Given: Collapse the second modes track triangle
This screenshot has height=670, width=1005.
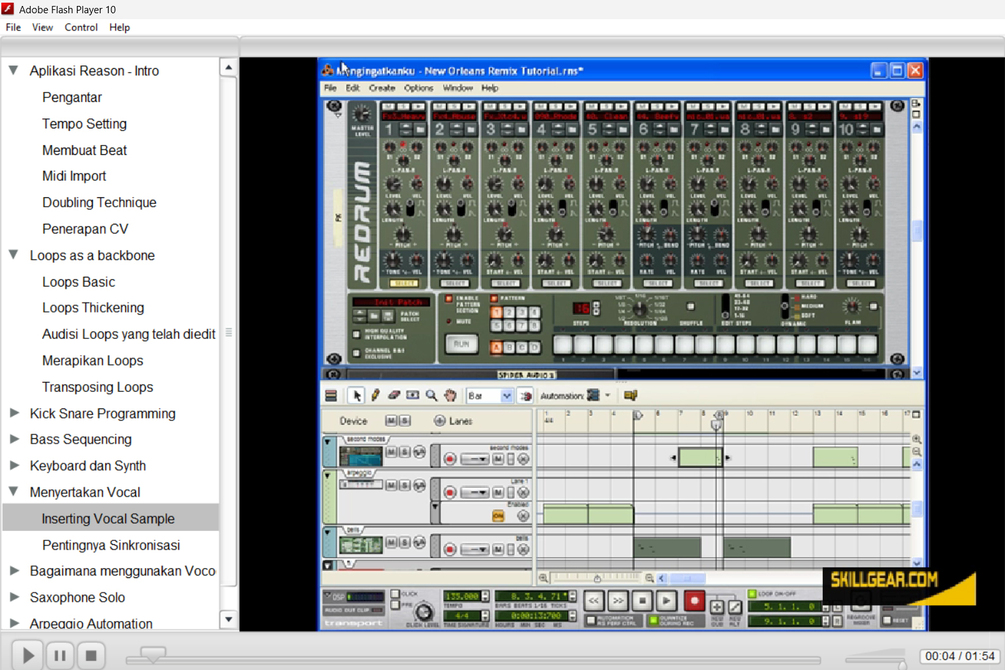Looking at the screenshot, I should coord(328,442).
